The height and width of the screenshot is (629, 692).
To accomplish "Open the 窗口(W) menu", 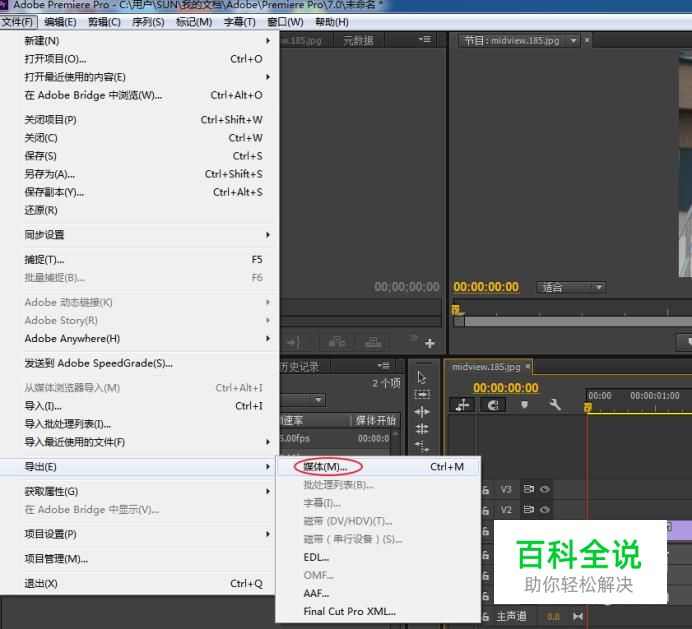I will [x=285, y=22].
